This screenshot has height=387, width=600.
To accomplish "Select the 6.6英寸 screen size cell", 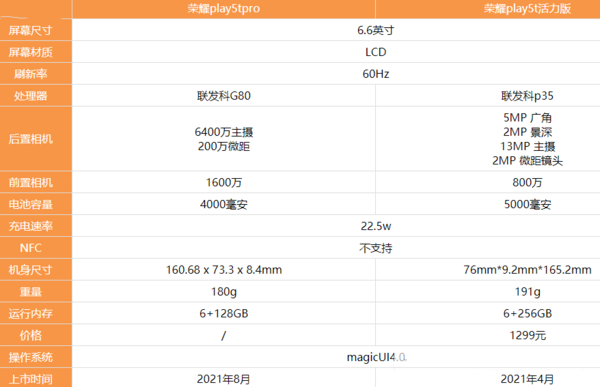I will [x=375, y=30].
